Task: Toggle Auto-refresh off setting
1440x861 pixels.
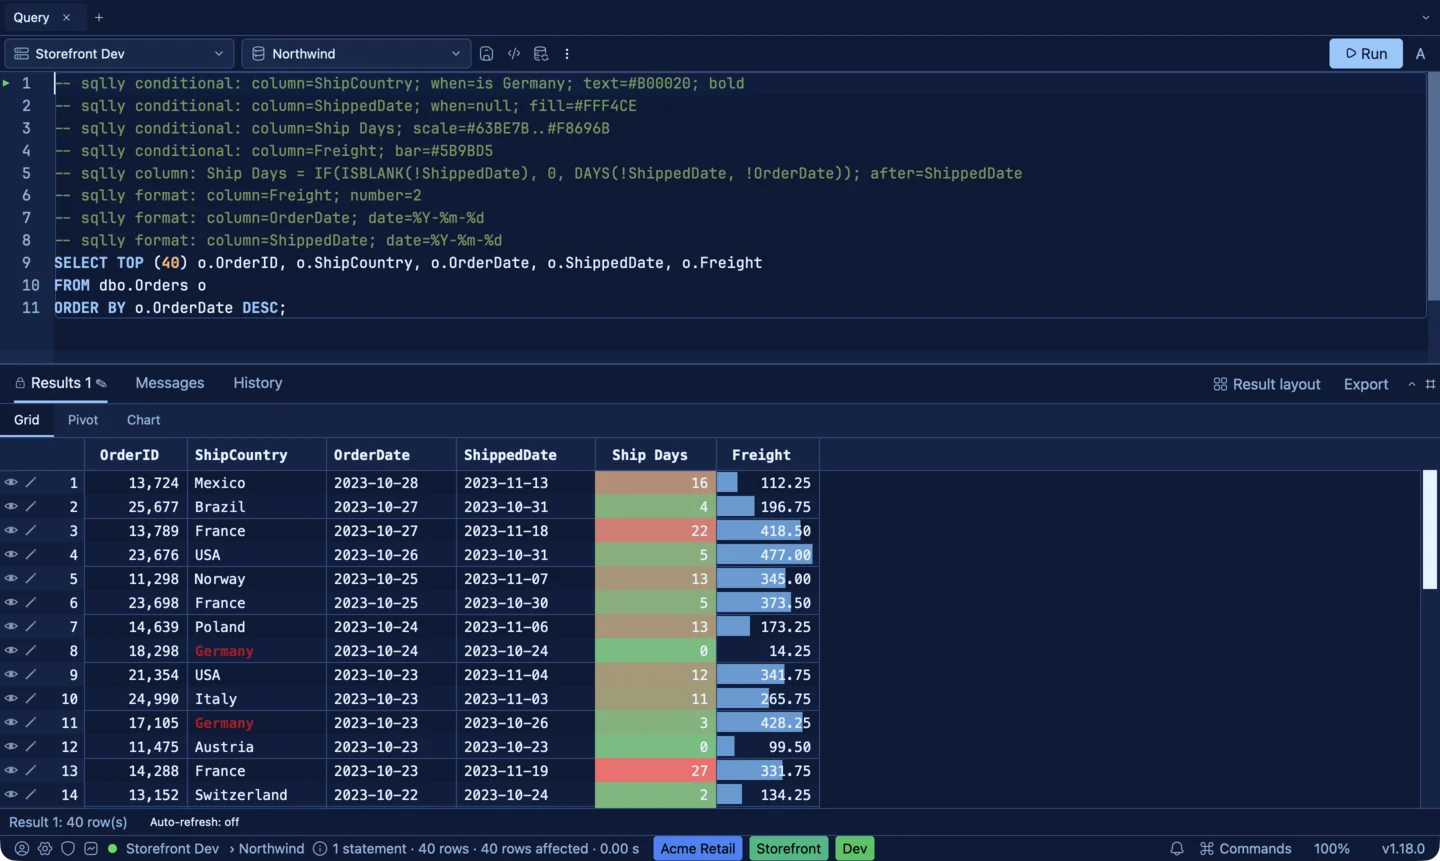Action: coord(194,822)
